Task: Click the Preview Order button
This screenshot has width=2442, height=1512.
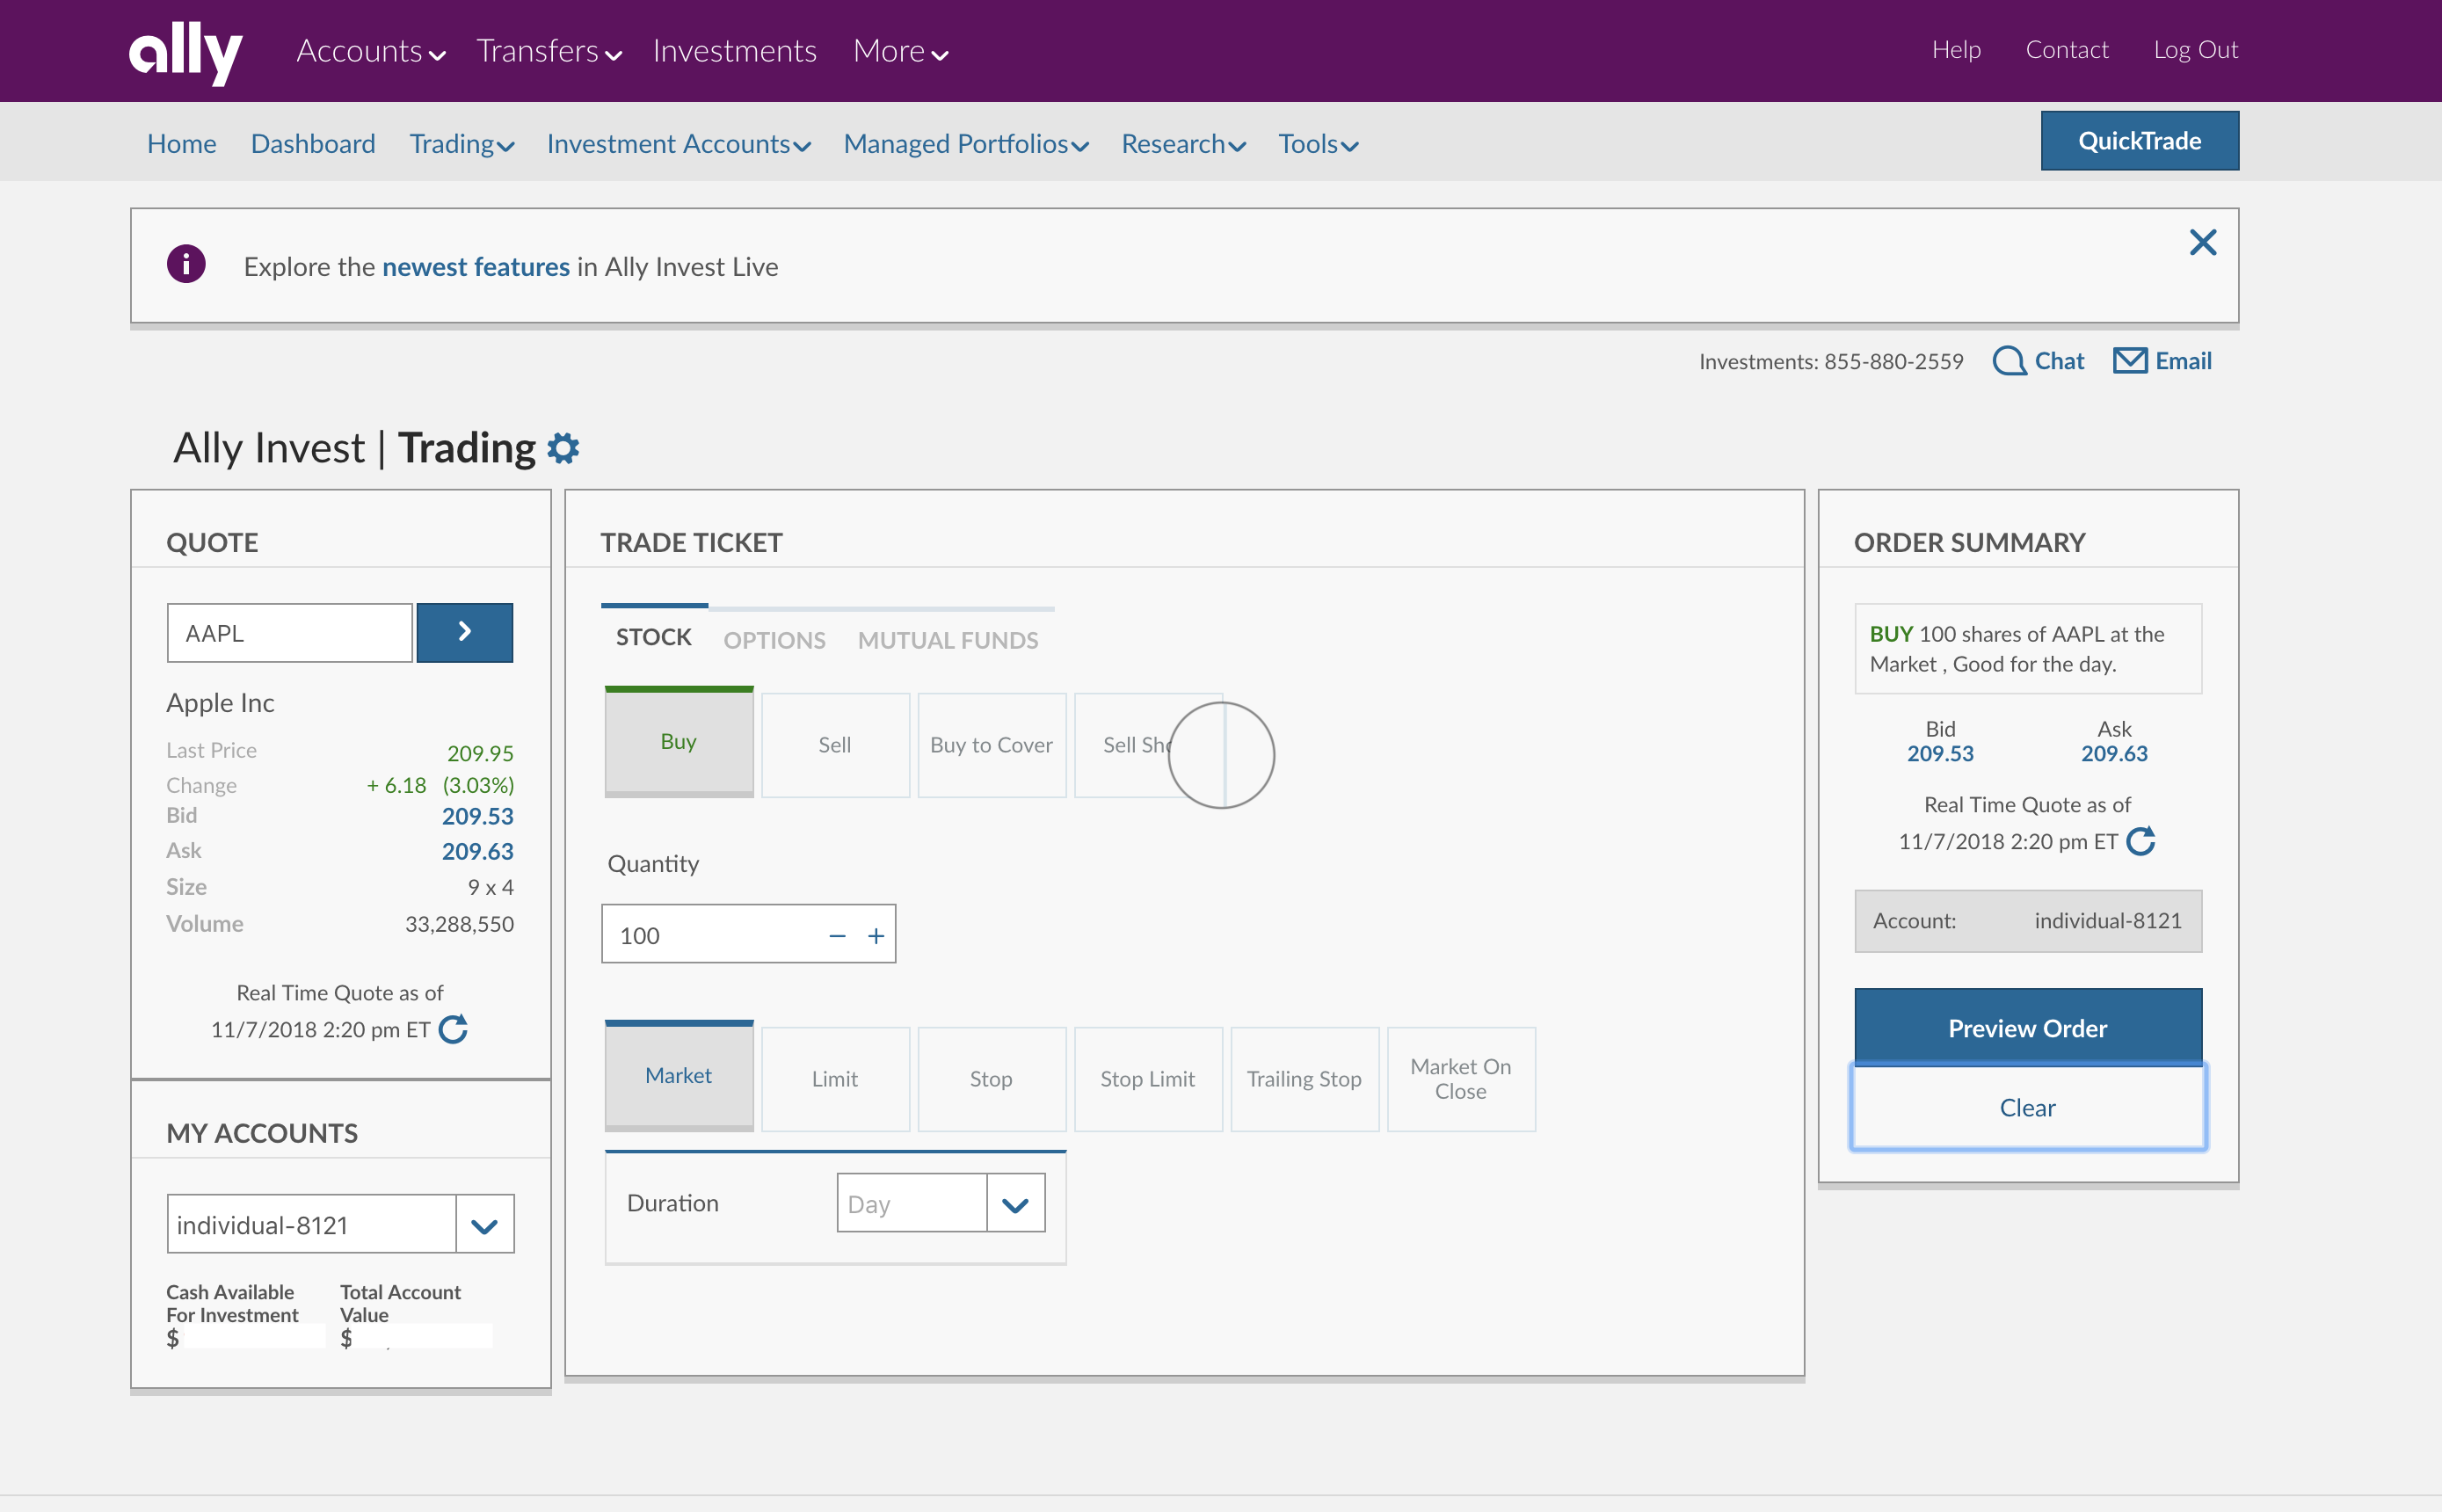Action: (2029, 1027)
